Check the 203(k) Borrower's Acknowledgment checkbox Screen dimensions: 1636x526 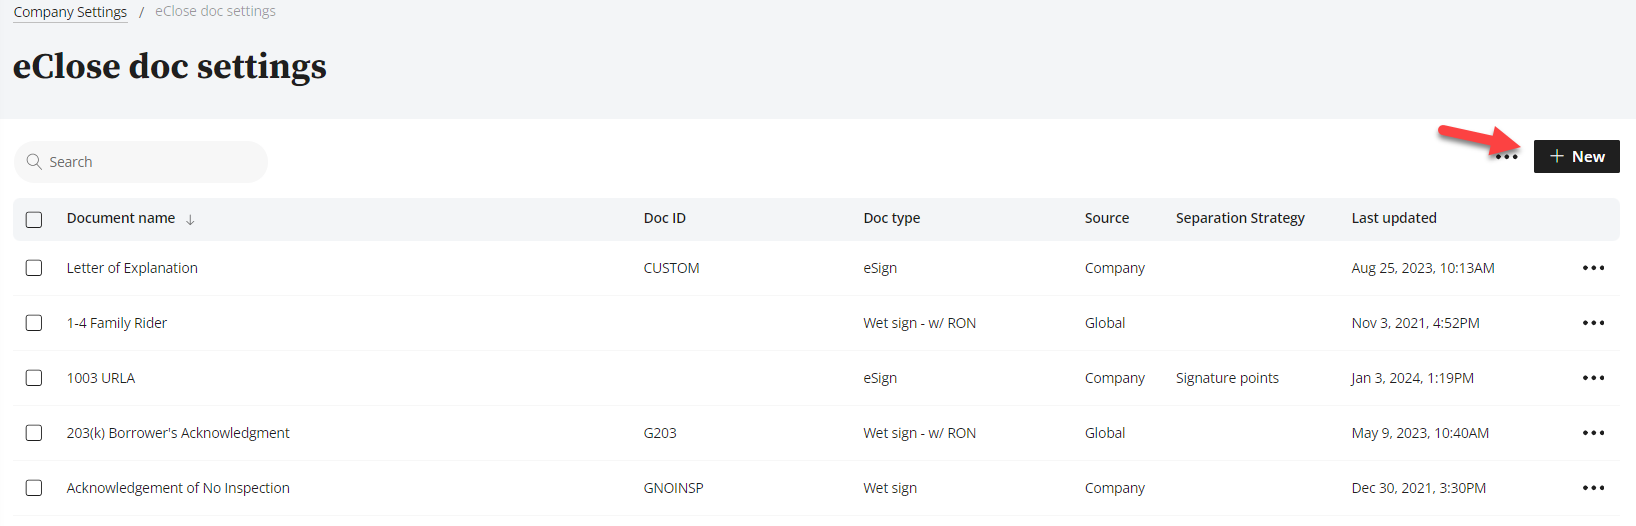point(34,433)
